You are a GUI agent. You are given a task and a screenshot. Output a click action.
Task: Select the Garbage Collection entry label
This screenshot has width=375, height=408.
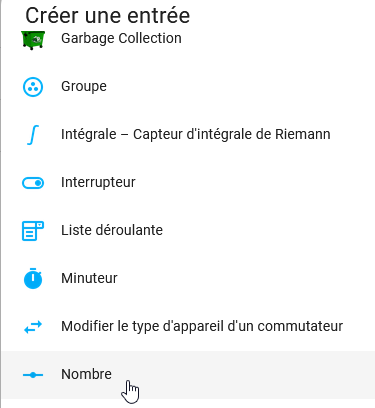tap(121, 38)
